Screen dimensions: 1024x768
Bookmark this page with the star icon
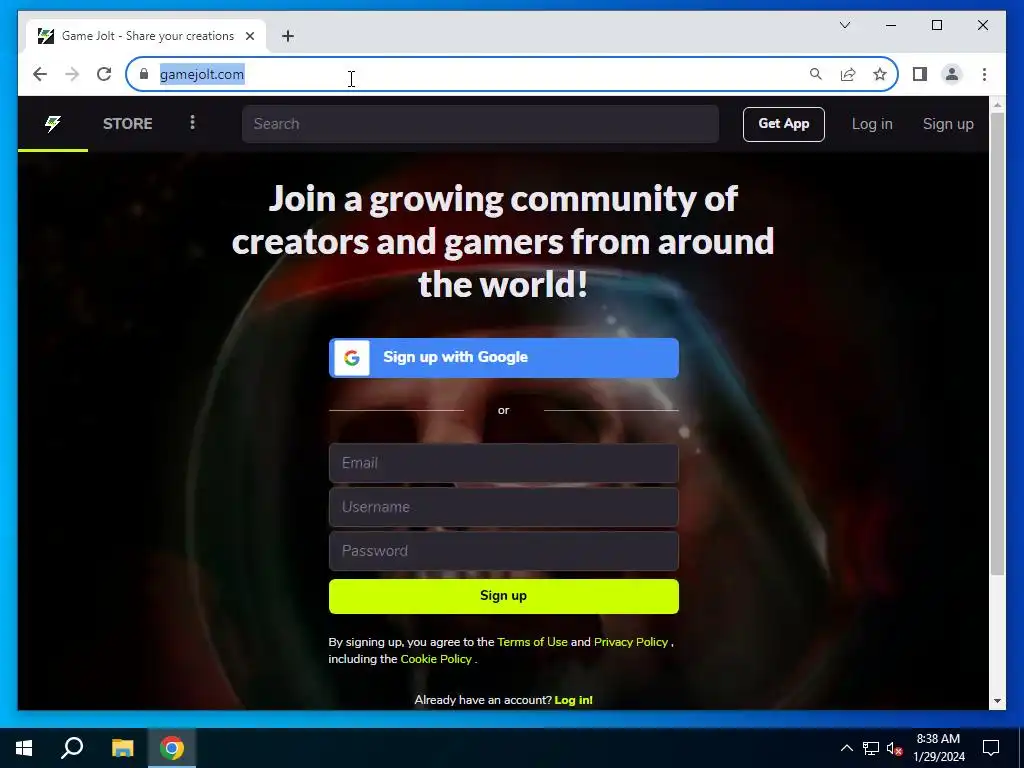coord(880,74)
